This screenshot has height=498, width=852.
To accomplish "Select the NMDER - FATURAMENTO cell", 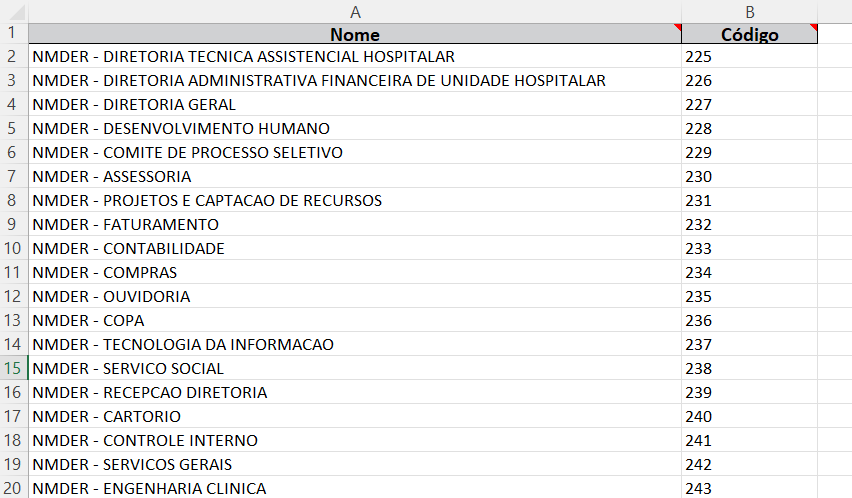I will click(125, 225).
